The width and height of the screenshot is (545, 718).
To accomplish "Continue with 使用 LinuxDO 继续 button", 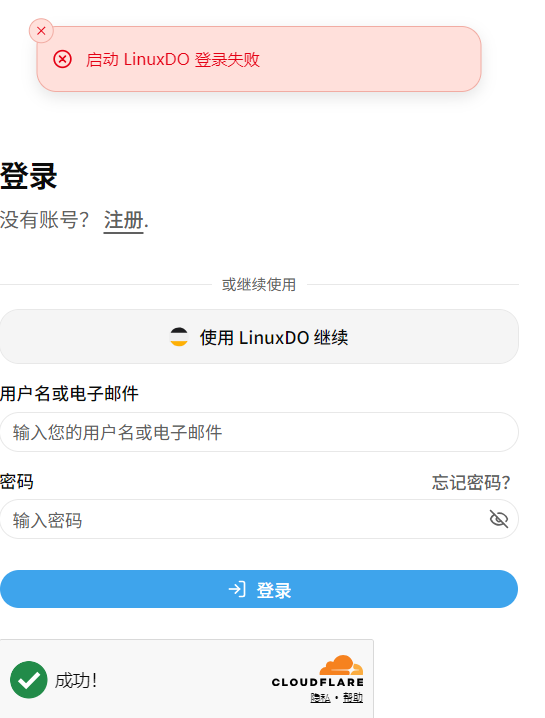I will click(259, 337).
